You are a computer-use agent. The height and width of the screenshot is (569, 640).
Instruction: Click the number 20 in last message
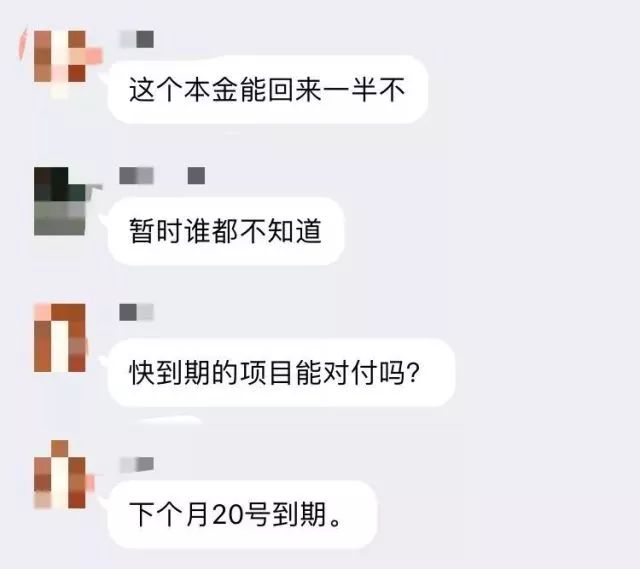[x=228, y=515]
